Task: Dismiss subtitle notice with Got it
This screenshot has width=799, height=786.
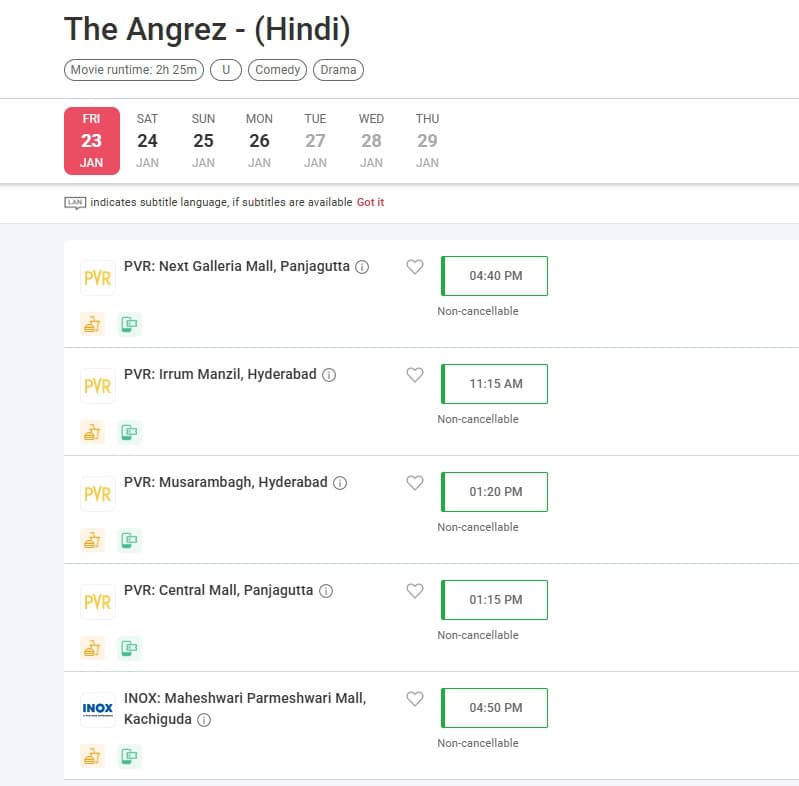Action: coord(370,202)
